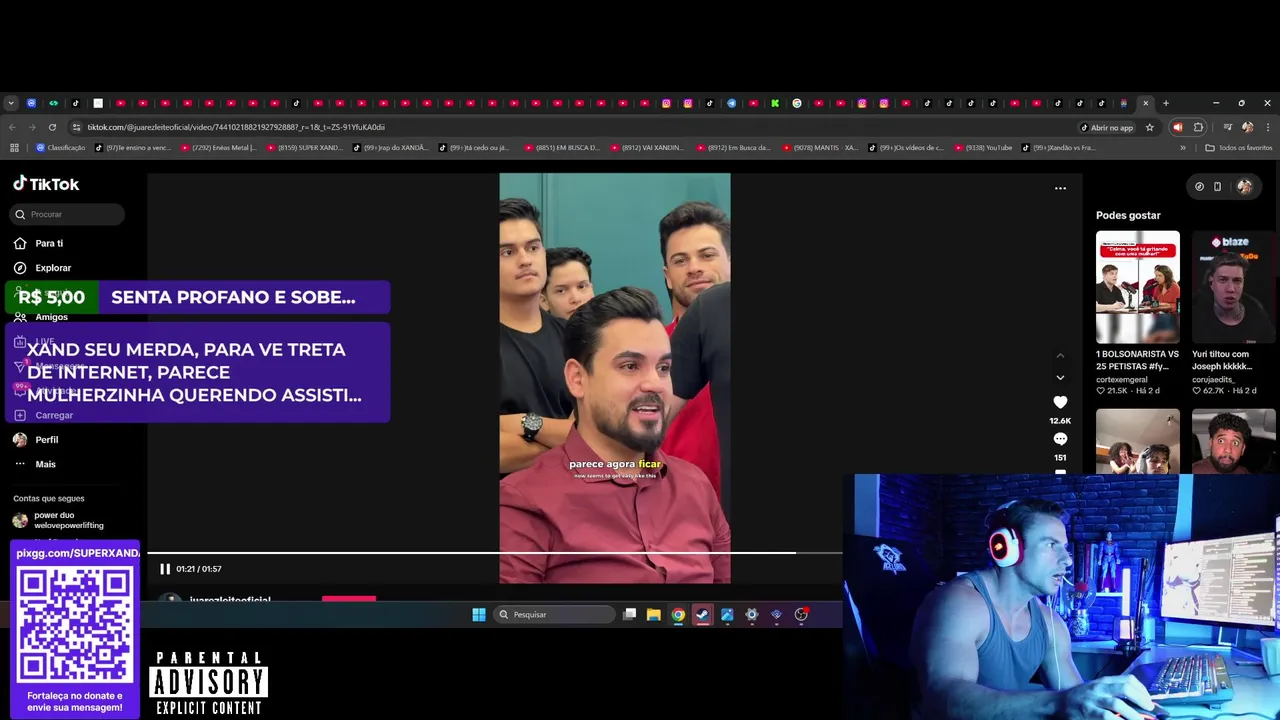Open Yuri tiltou com Joseph thumbnail
Viewport: 1280px width, 720px height.
pos(1234,287)
